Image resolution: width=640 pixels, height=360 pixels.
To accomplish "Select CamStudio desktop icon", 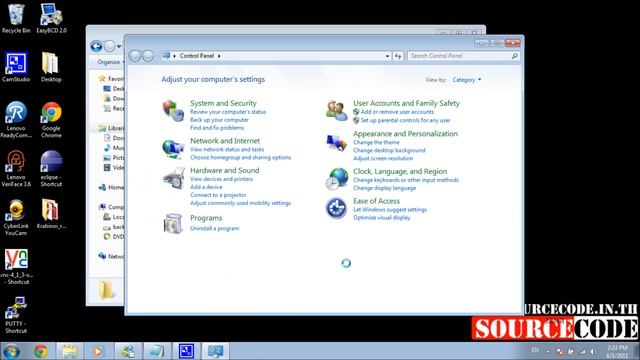I will click(x=16, y=67).
